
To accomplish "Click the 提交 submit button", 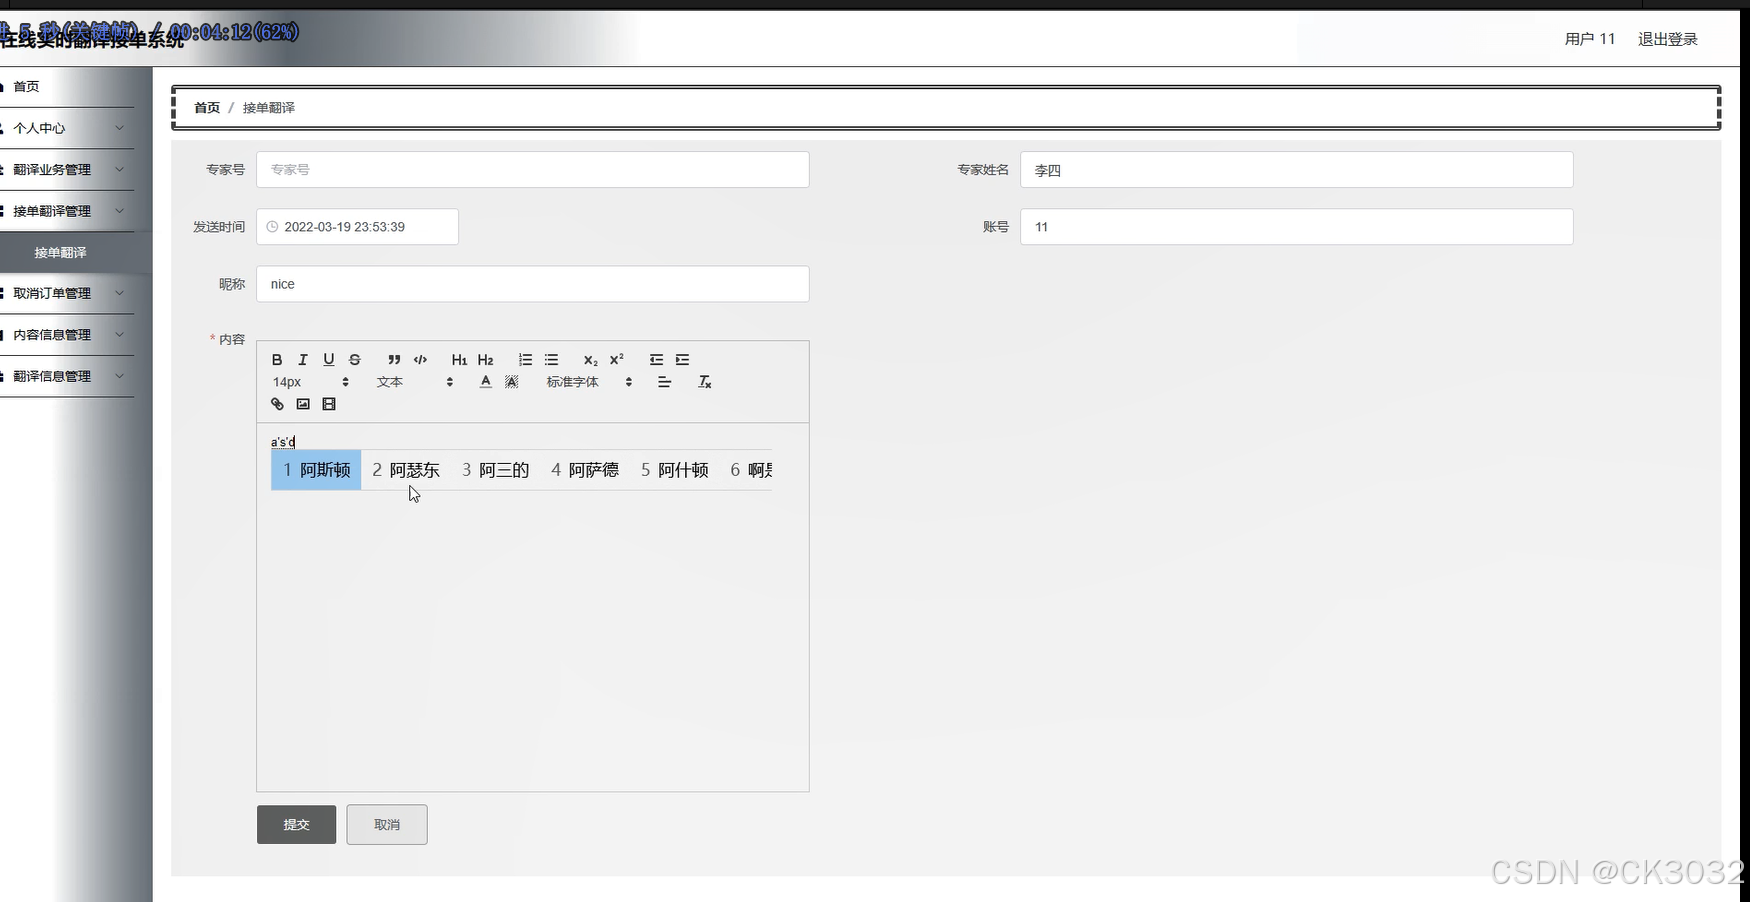I will click(296, 824).
